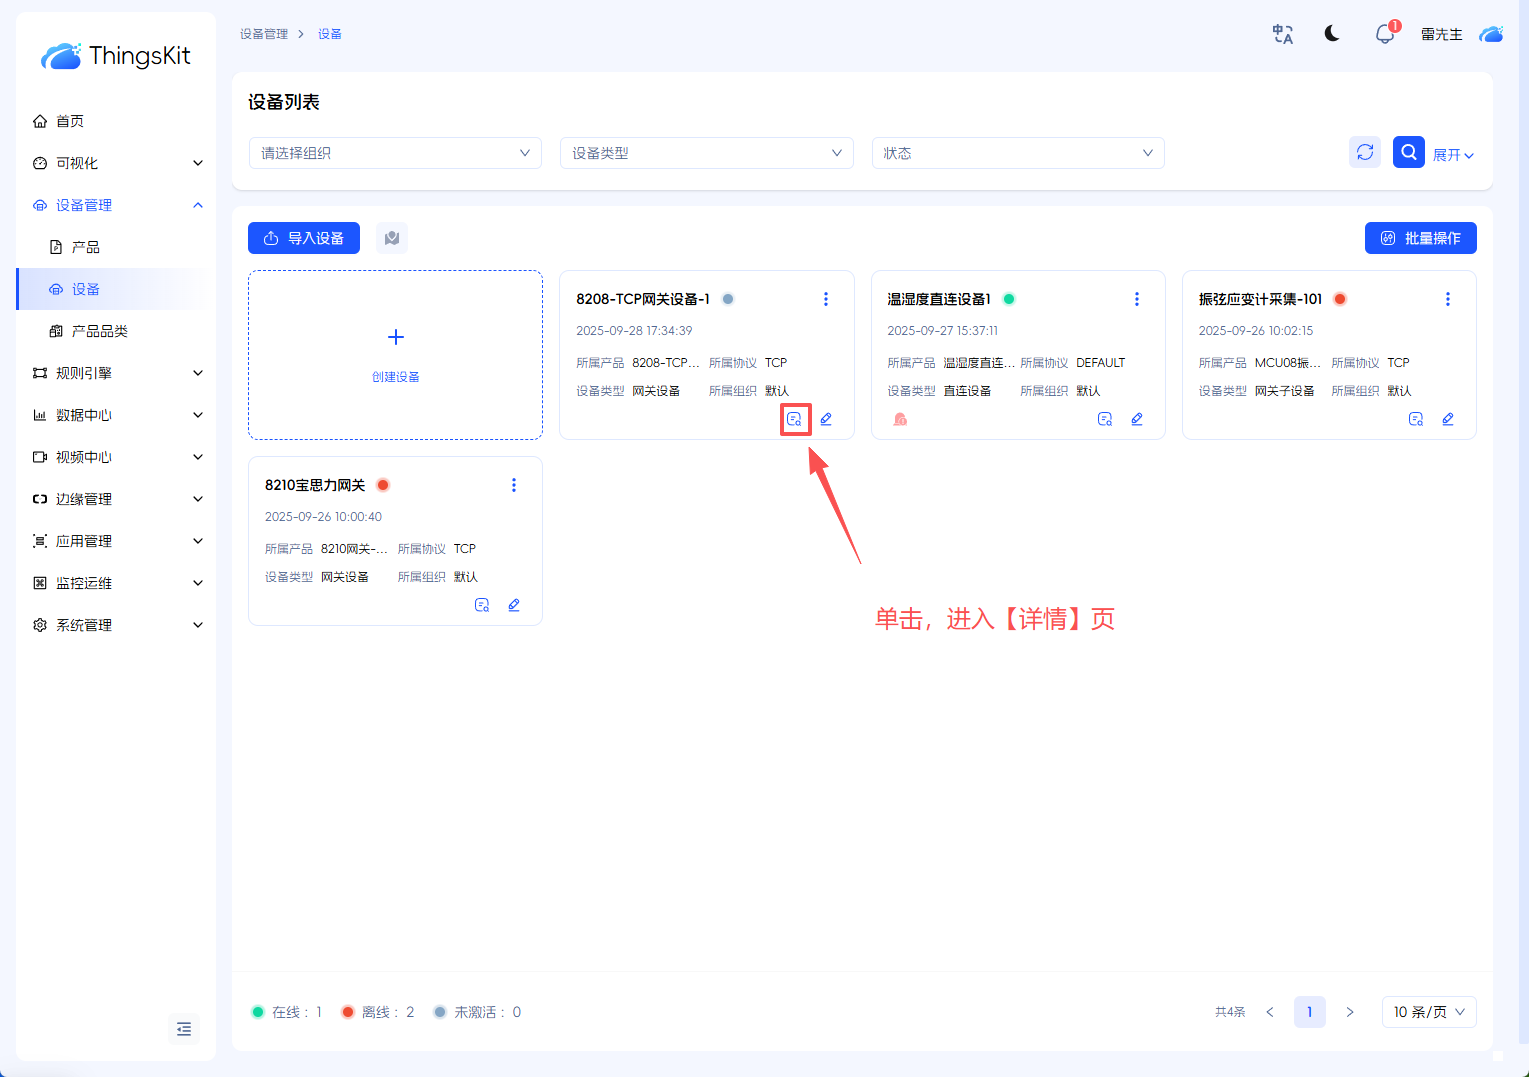Viewport: 1529px width, 1077px height.
Task: Click the 创建设备 card
Action: [395, 355]
